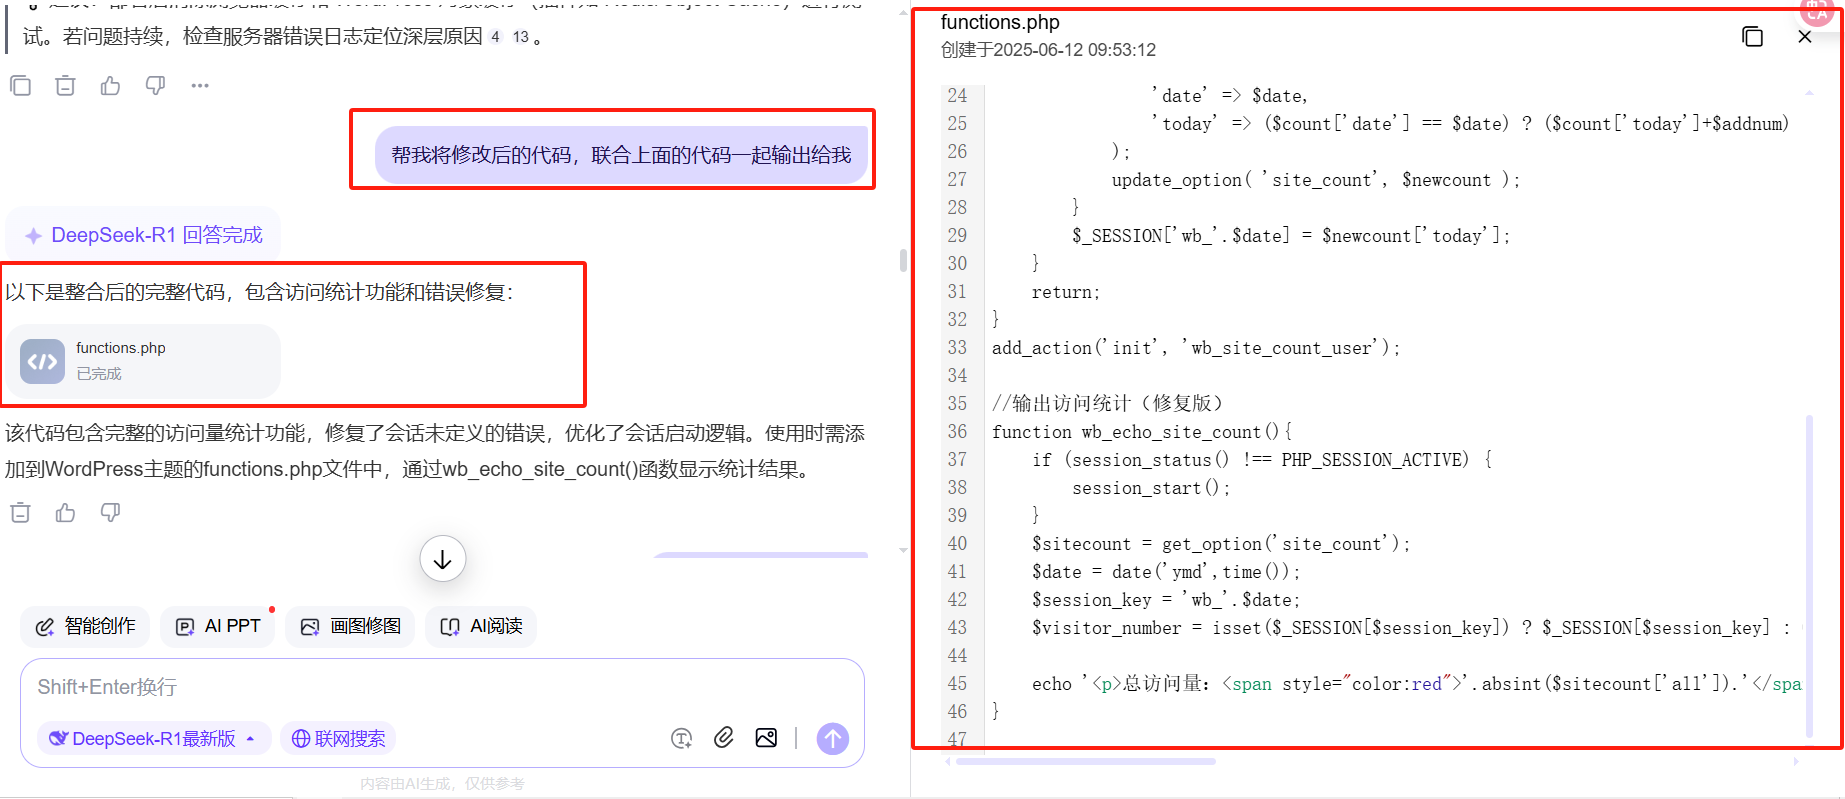Focus the Shift+Enter换行 message input field

point(440,687)
